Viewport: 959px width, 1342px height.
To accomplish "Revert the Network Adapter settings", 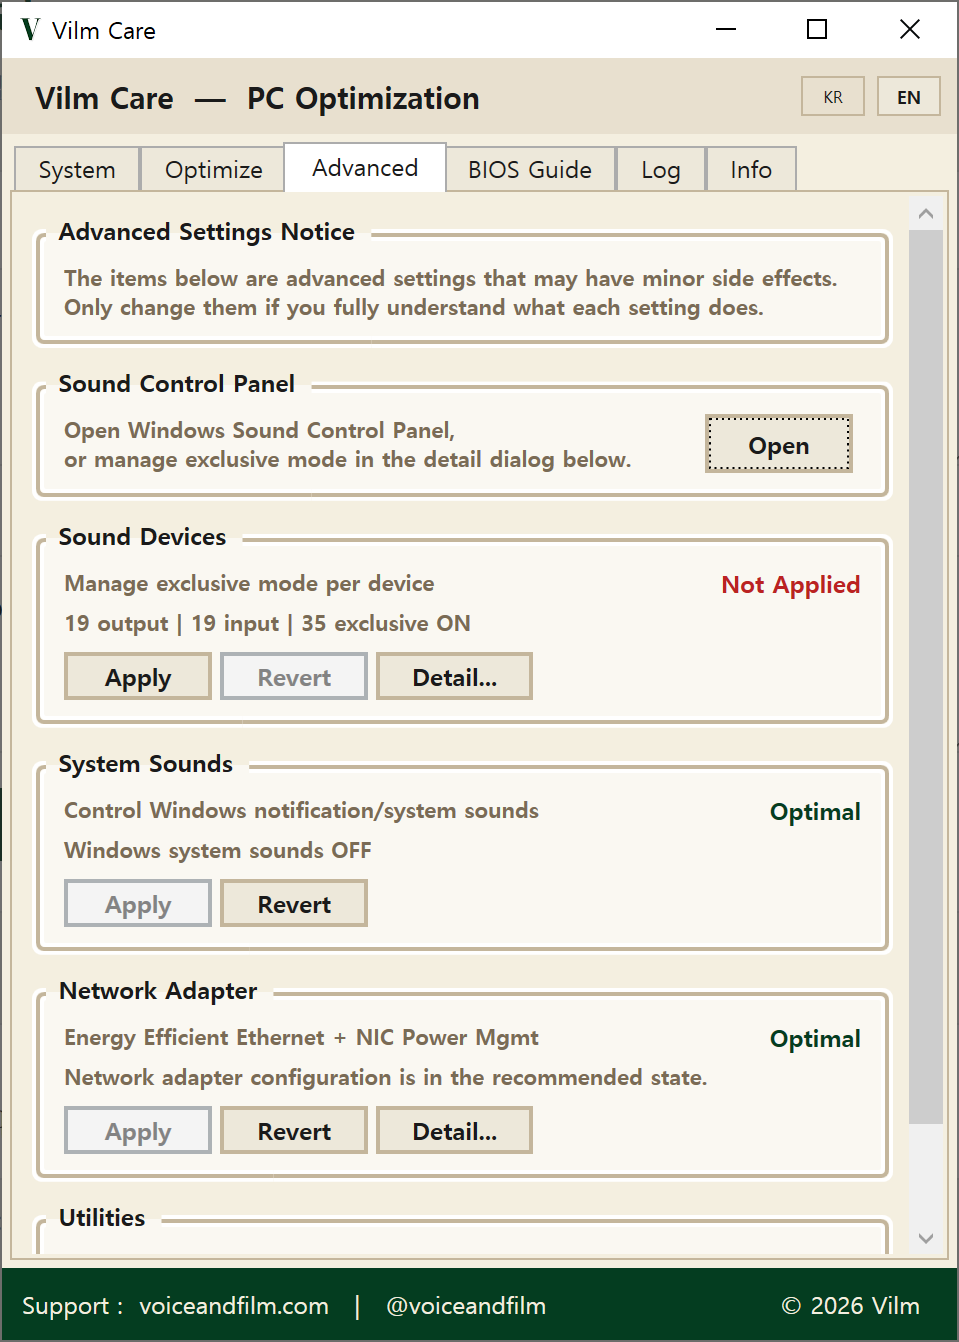I will click(293, 1130).
